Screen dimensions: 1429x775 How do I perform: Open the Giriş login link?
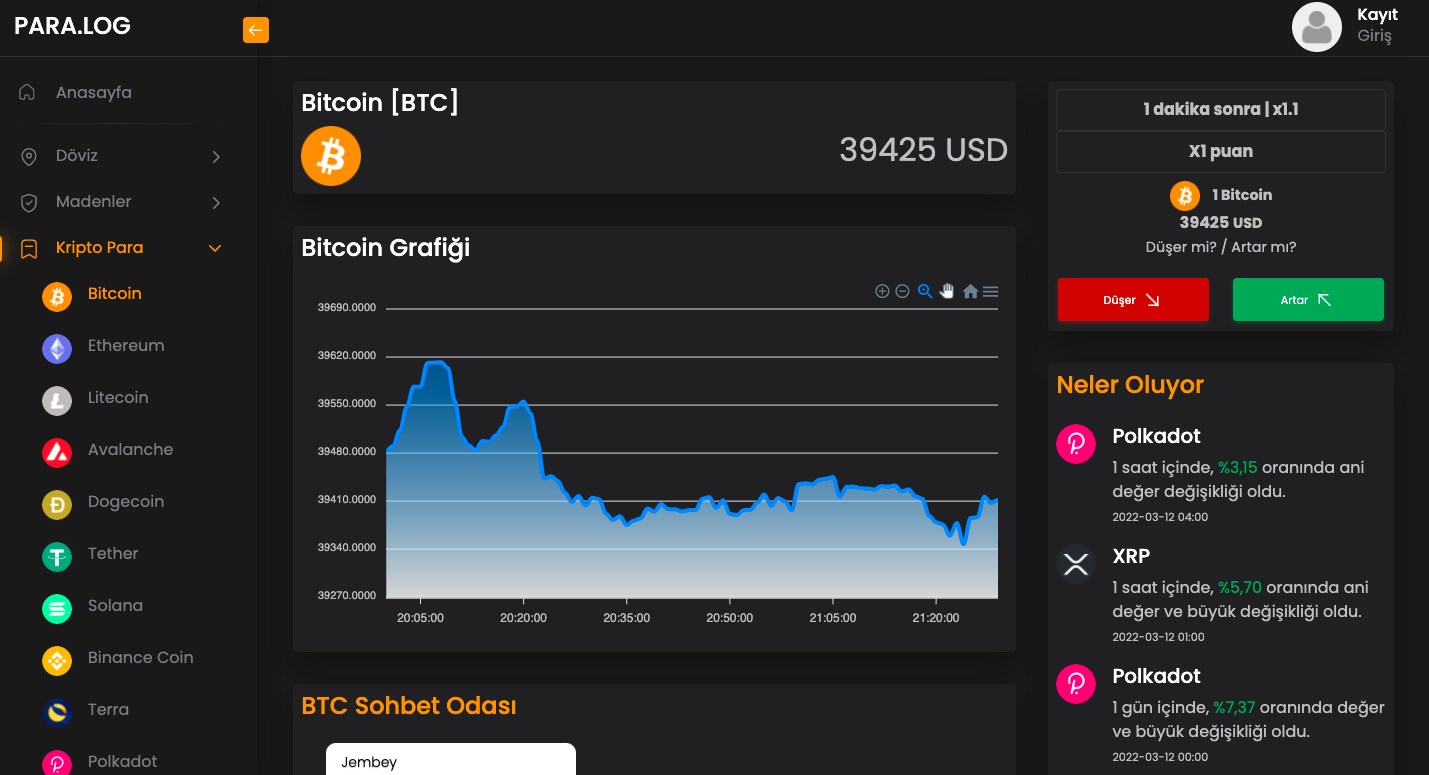click(1374, 36)
